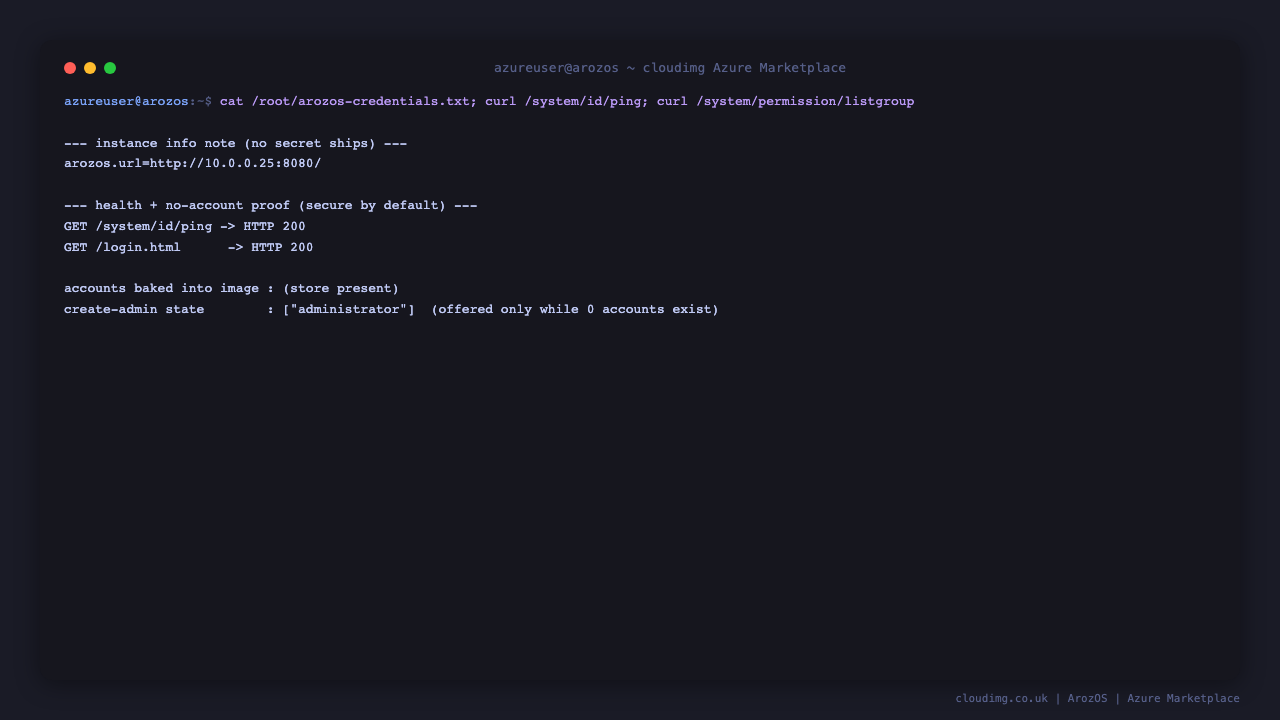The image size is (1280, 720).
Task: Click the yellow minimize window dot
Action: click(90, 68)
